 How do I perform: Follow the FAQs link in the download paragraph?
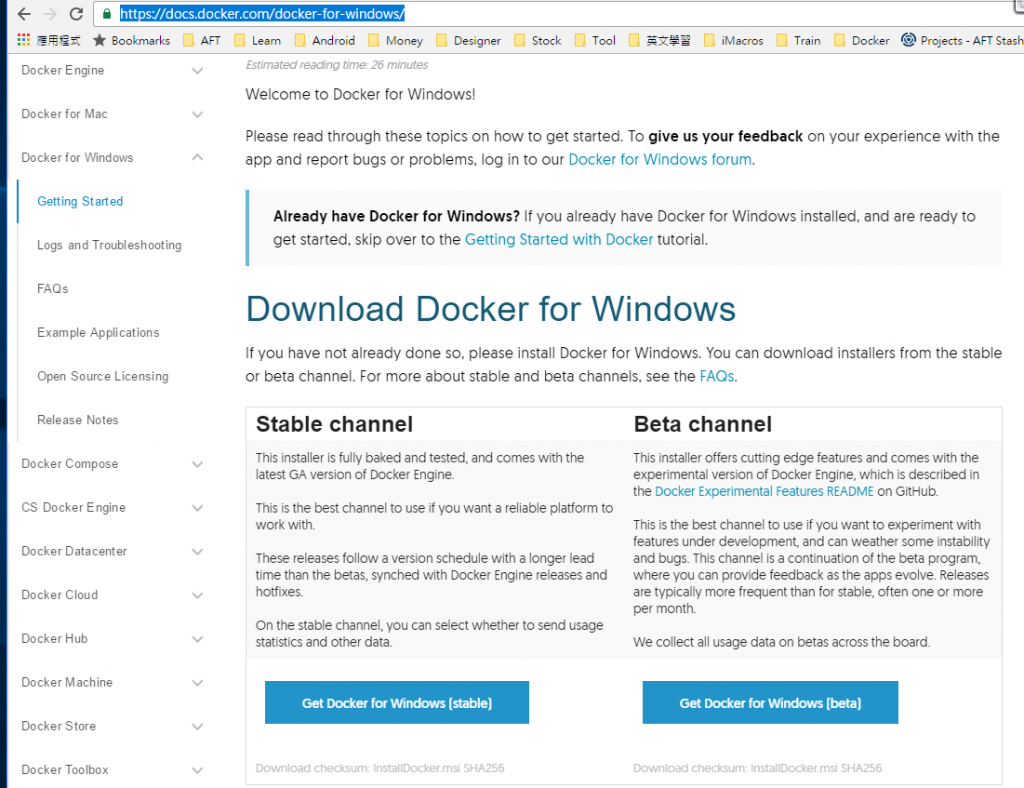point(716,376)
